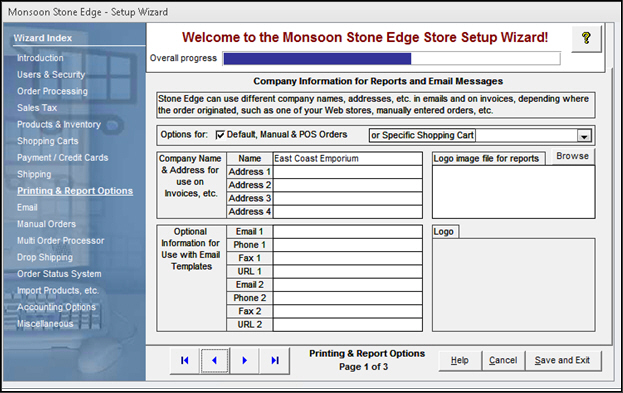Screen dimensions: 623x393
Task: Advance to next wizard page arrow
Action: [244, 360]
